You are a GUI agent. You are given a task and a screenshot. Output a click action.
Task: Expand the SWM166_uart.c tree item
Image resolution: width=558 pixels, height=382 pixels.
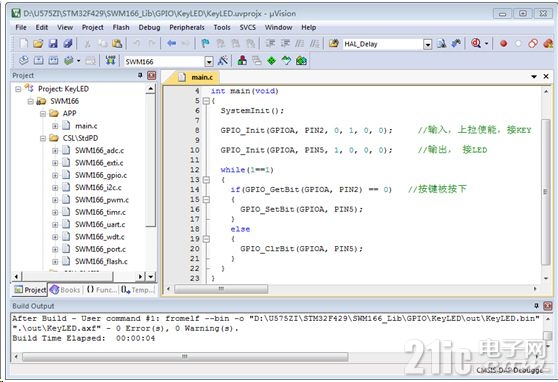[55, 225]
